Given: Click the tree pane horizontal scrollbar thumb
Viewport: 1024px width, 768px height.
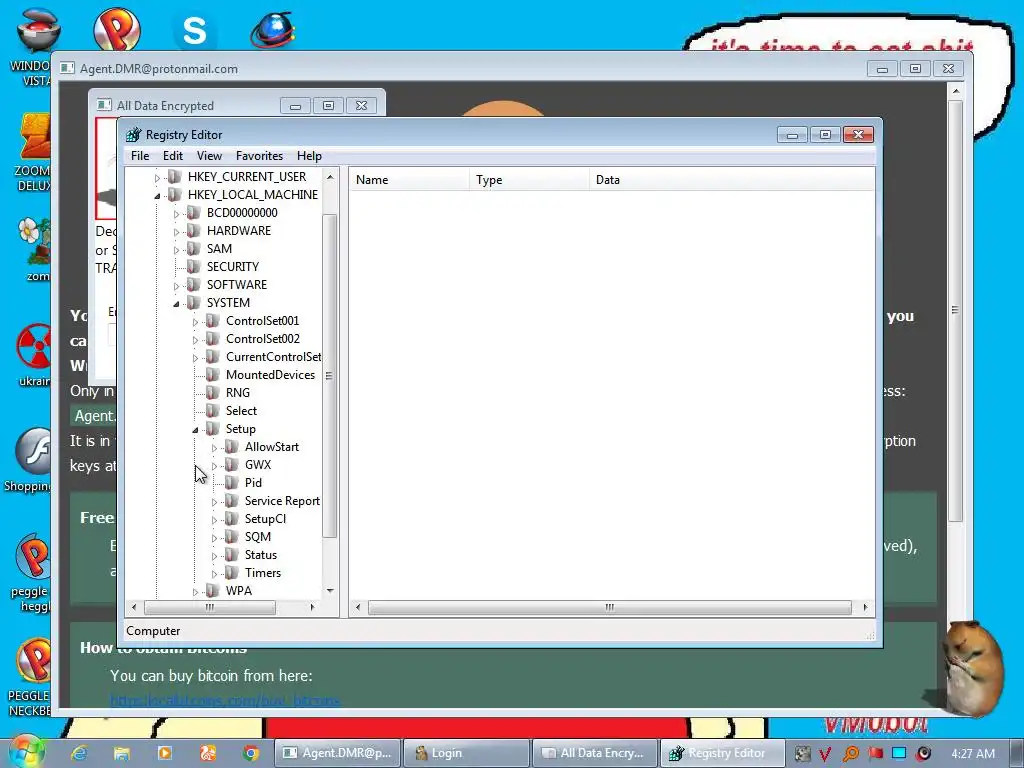Looking at the screenshot, I should click(x=210, y=607).
